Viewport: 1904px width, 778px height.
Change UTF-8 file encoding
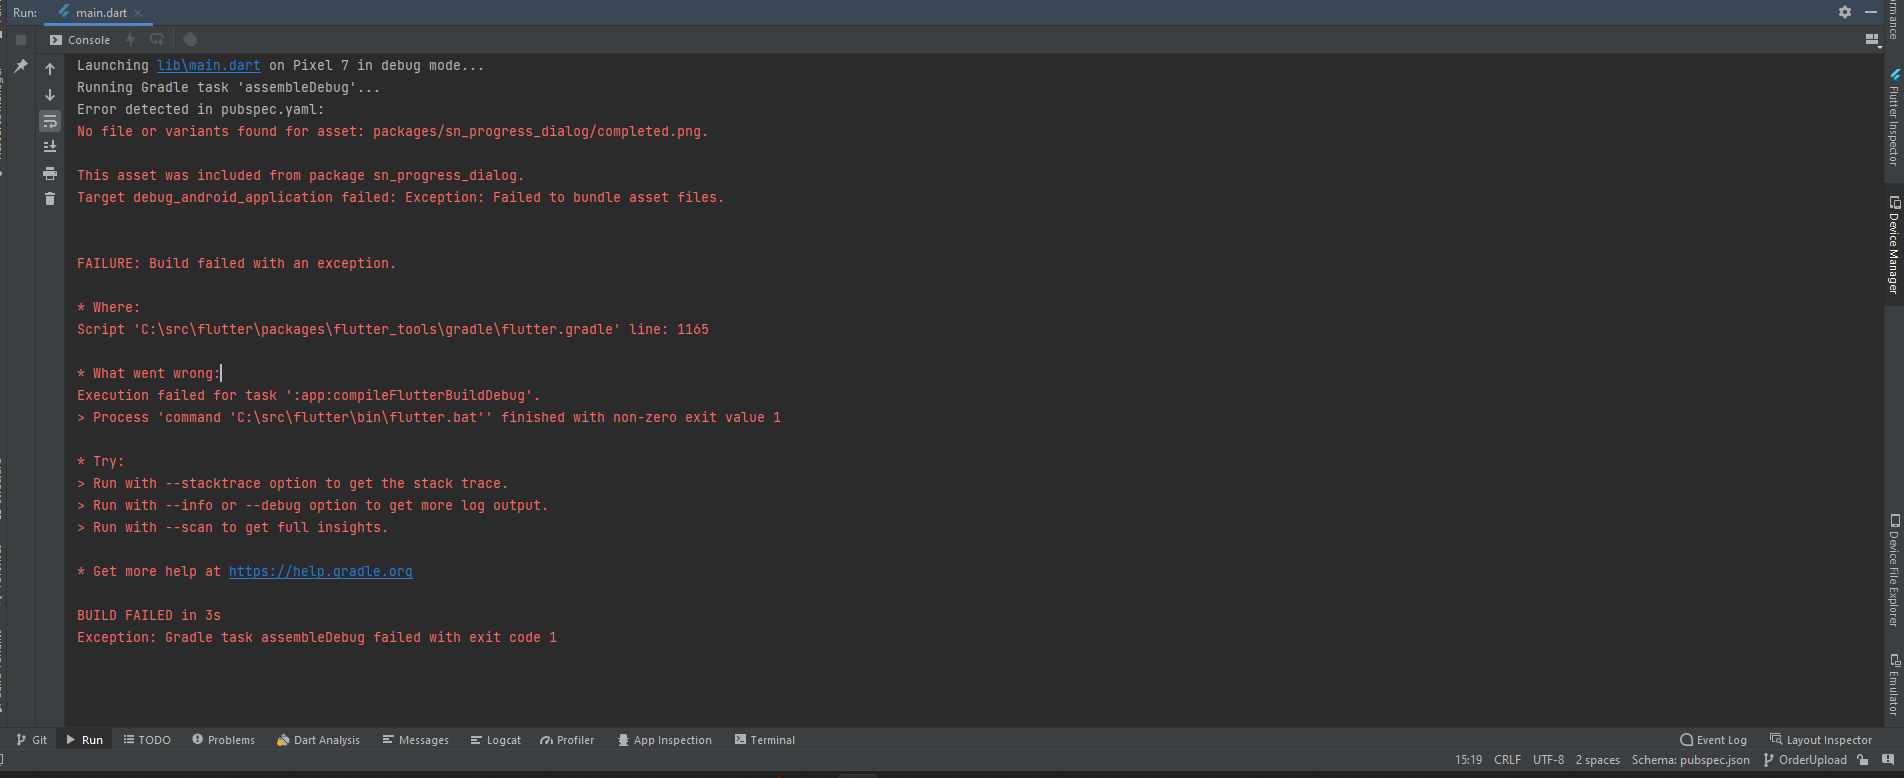1548,760
